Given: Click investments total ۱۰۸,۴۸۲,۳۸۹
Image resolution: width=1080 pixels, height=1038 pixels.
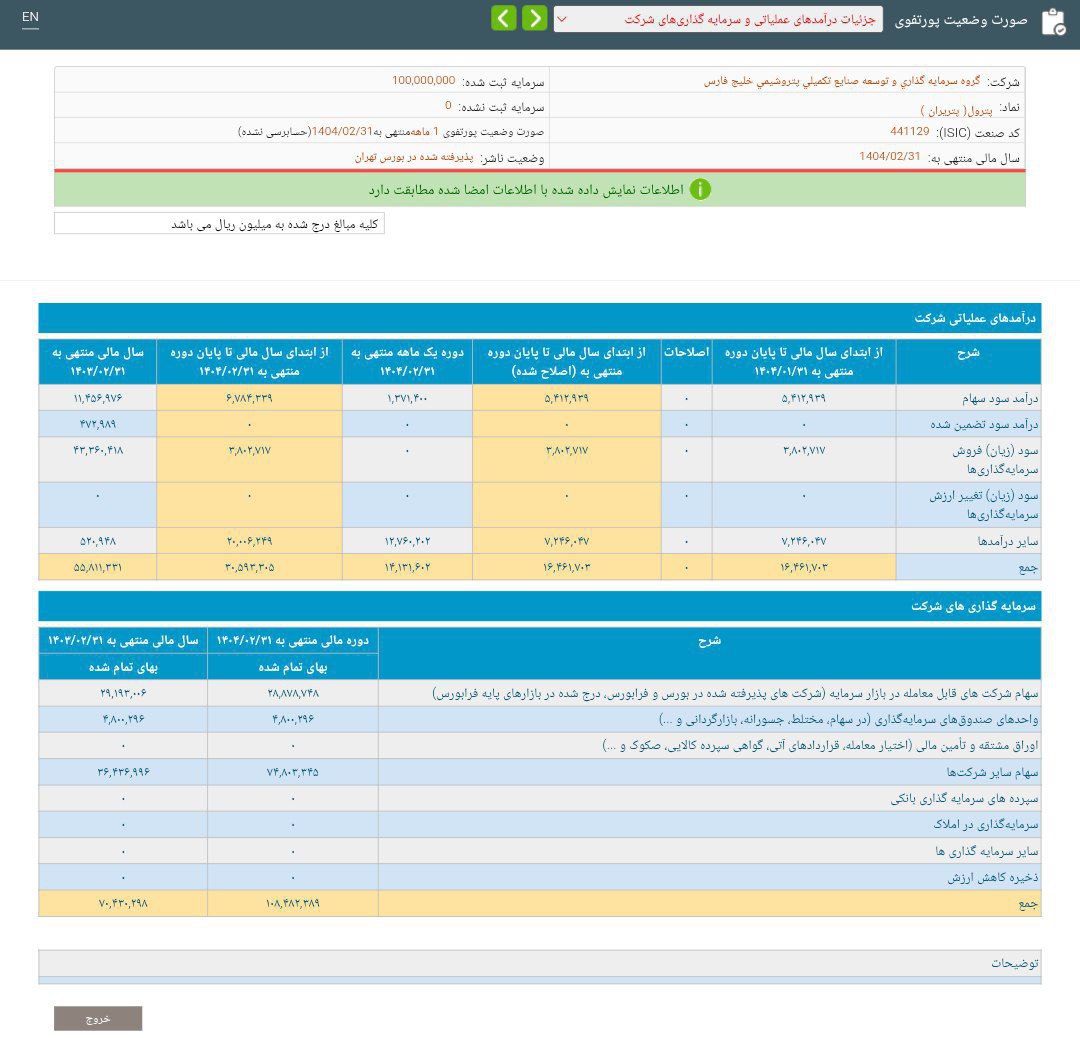Looking at the screenshot, I should pyautogui.click(x=293, y=903).
